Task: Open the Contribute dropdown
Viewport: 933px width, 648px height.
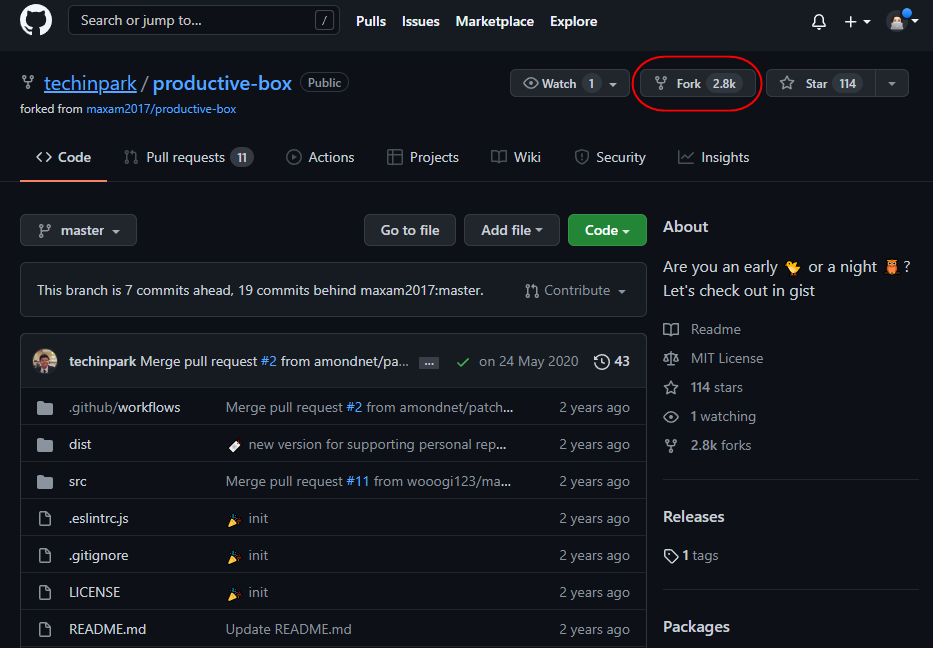Action: [x=575, y=291]
